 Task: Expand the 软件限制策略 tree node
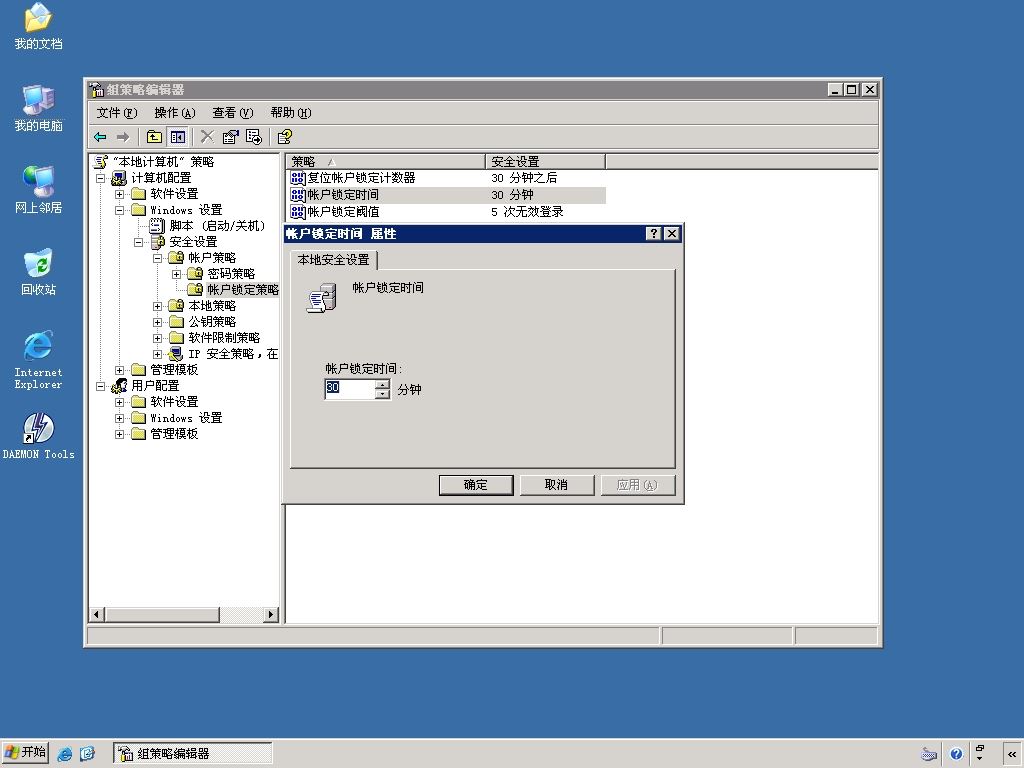pyautogui.click(x=157, y=338)
